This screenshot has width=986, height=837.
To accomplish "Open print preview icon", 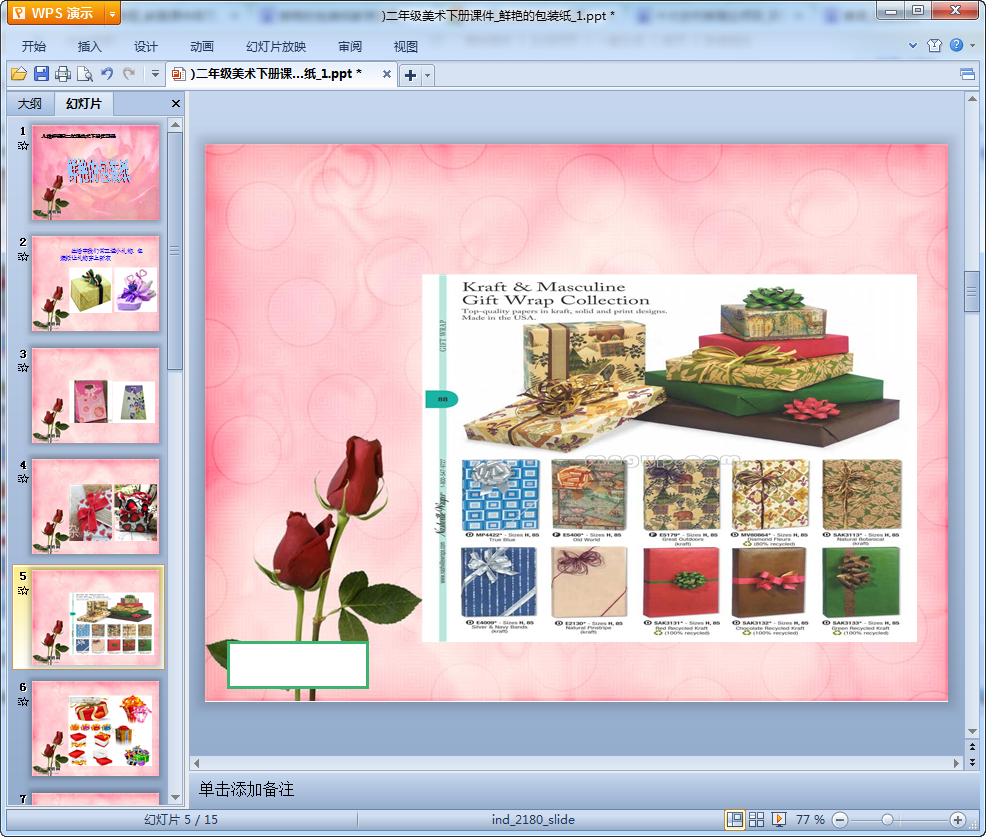I will pos(85,74).
